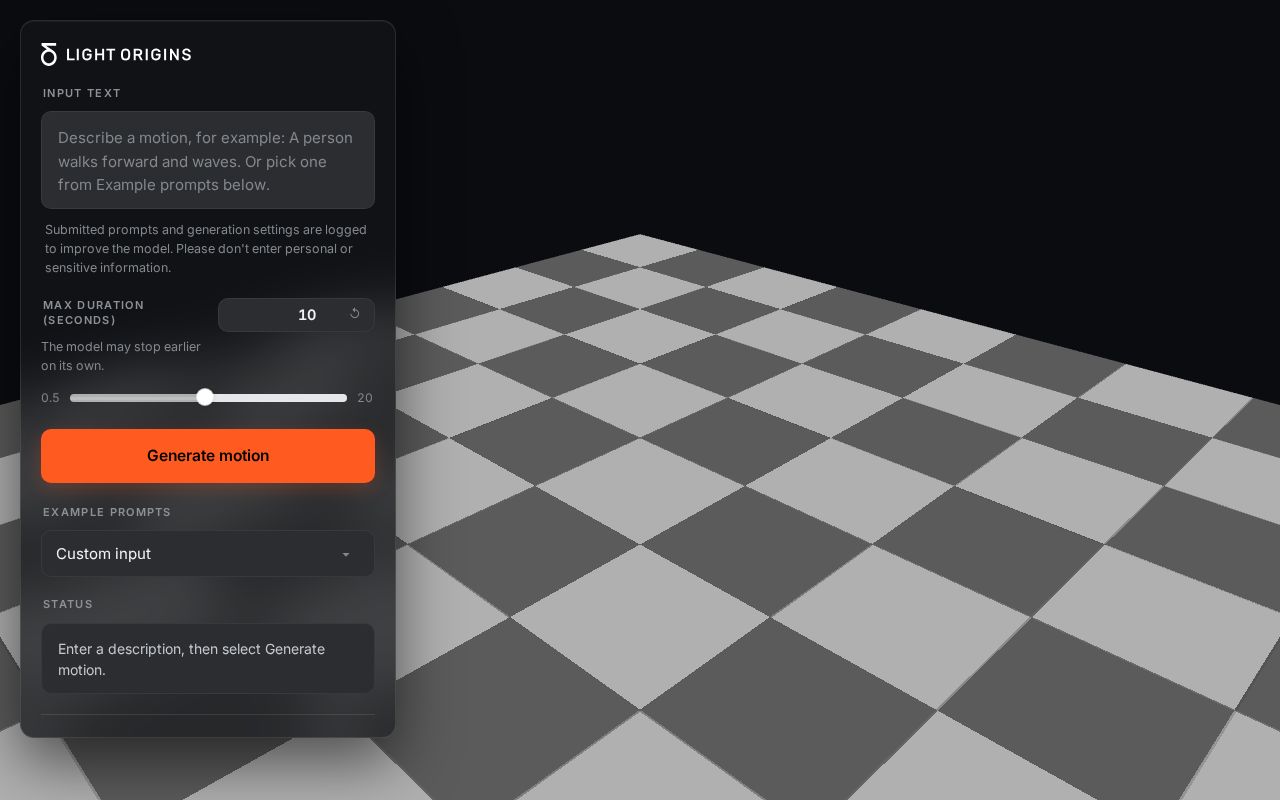
Task: Click the Light Origins logo icon
Action: [49, 54]
